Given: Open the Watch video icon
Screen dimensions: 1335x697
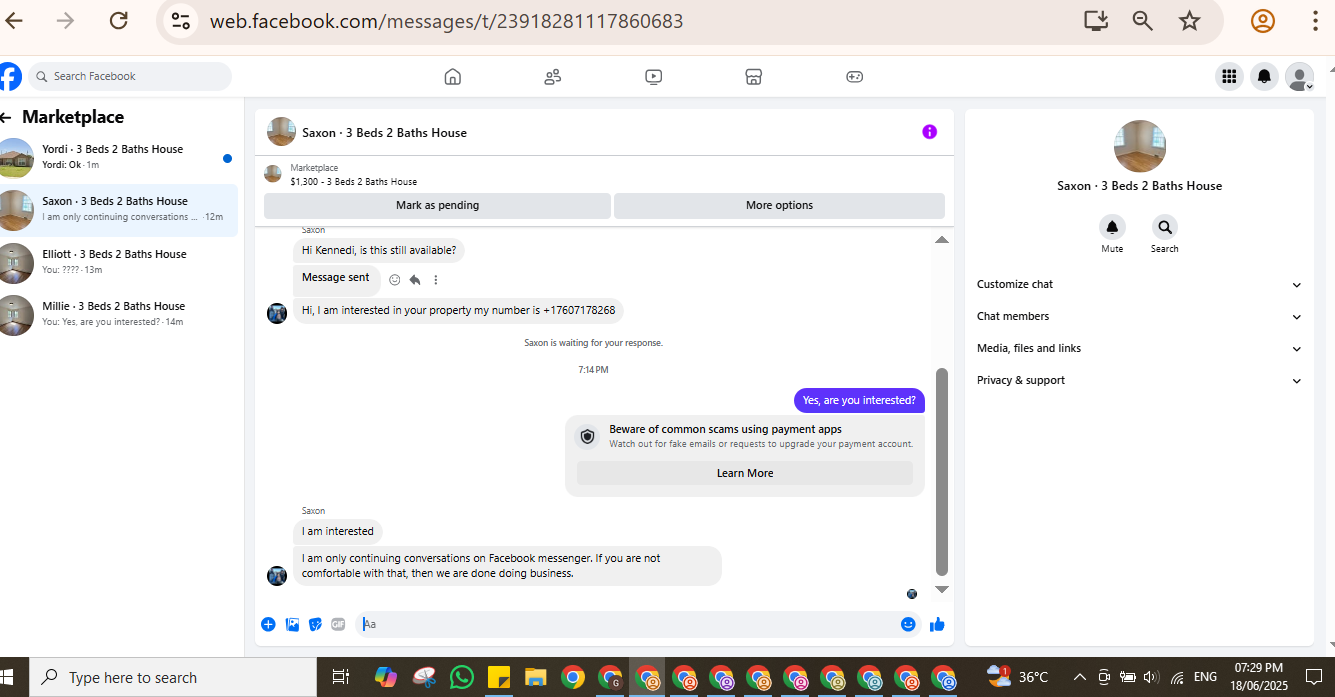Looking at the screenshot, I should (653, 77).
